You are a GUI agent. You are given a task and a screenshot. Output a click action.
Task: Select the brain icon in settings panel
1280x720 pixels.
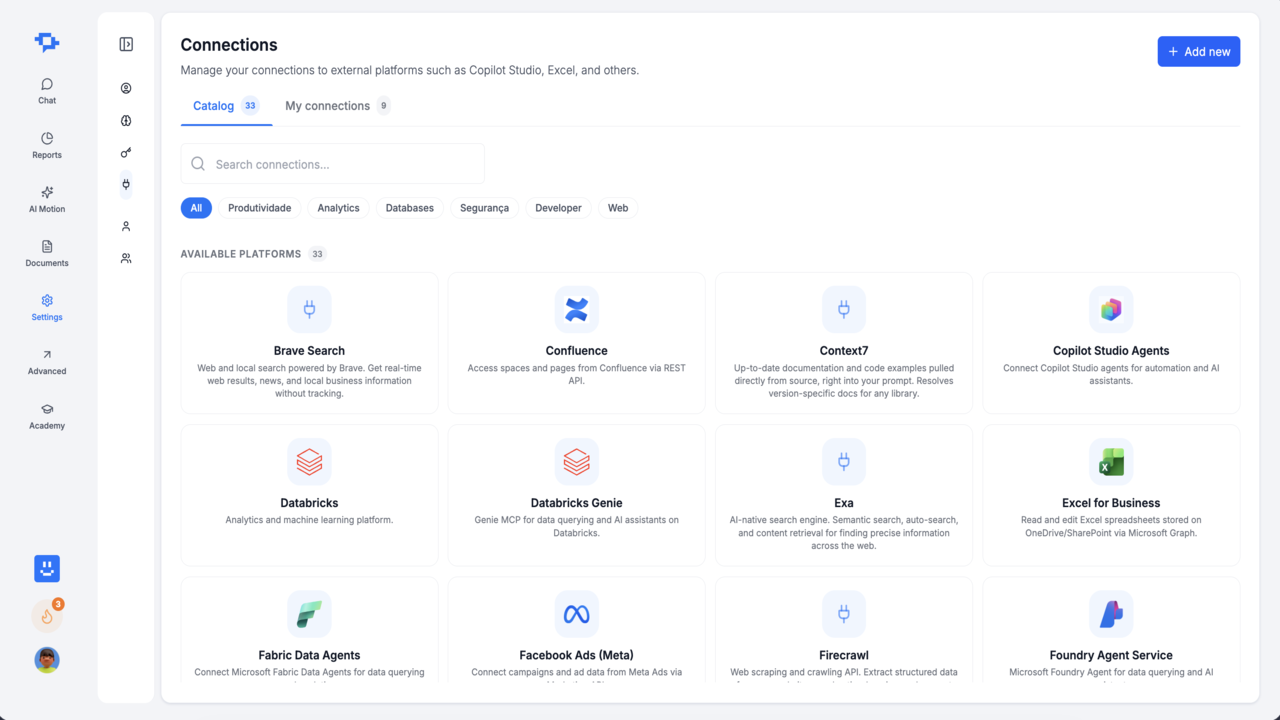pyautogui.click(x=126, y=121)
